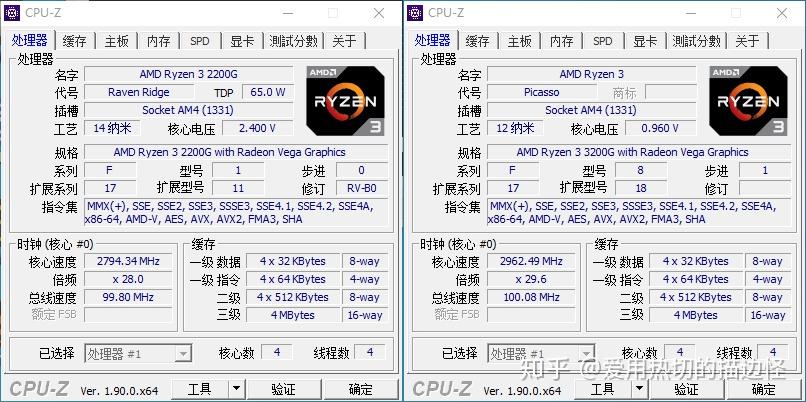Click core voltage 0.960 V

pyautogui.click(x=660, y=128)
